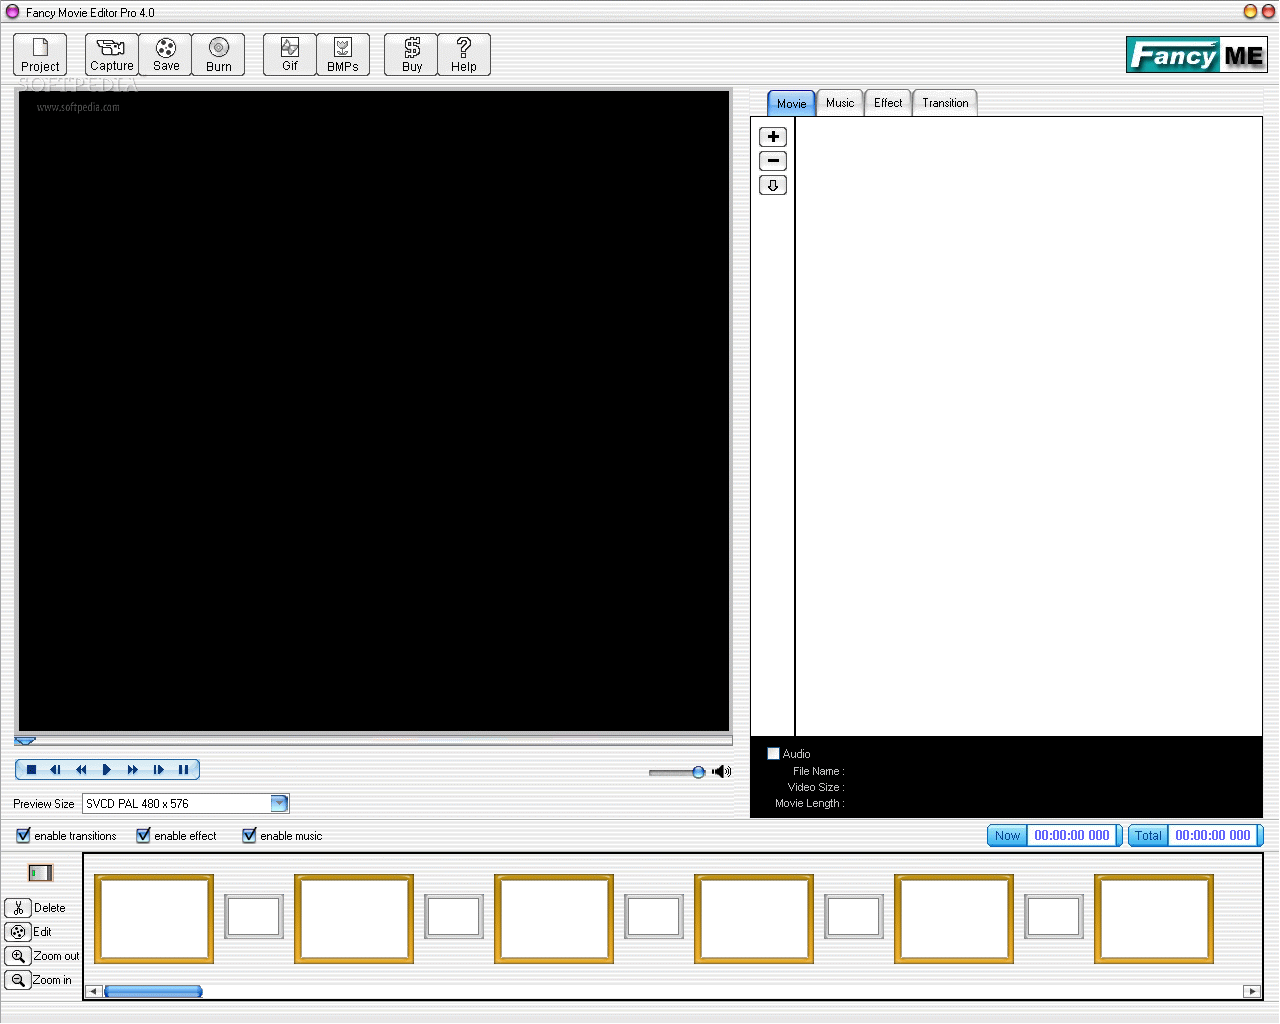
Task: Select the fifth storyboard clip slot
Action: (954, 919)
